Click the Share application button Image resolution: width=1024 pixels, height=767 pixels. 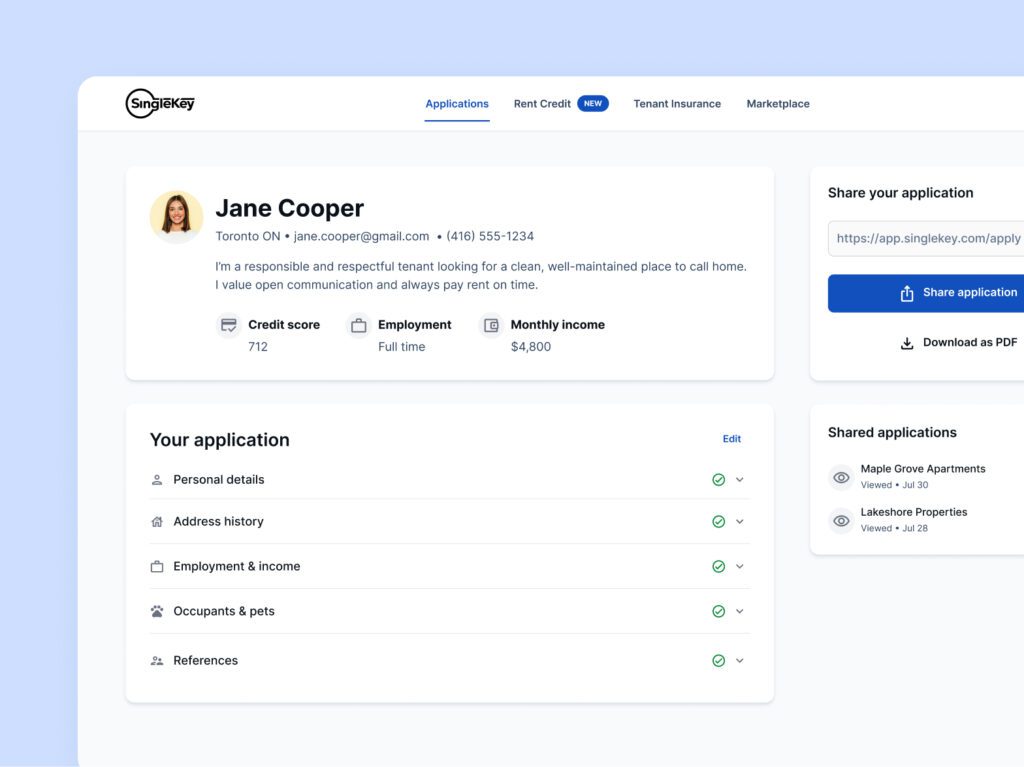926,293
